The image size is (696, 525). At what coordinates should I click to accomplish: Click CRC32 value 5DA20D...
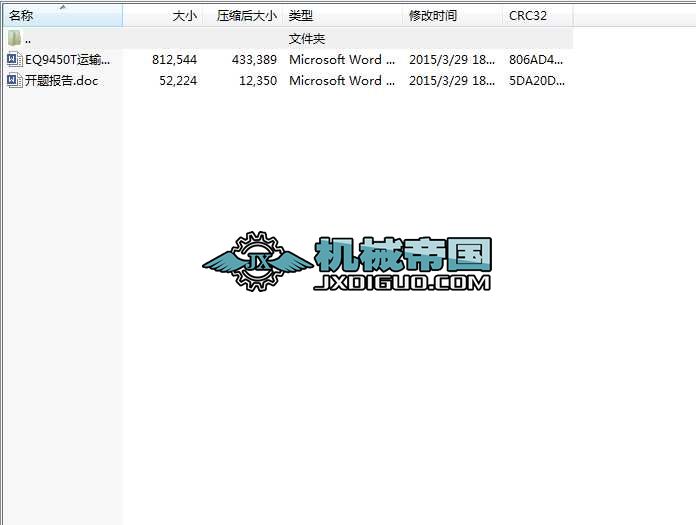(x=537, y=81)
